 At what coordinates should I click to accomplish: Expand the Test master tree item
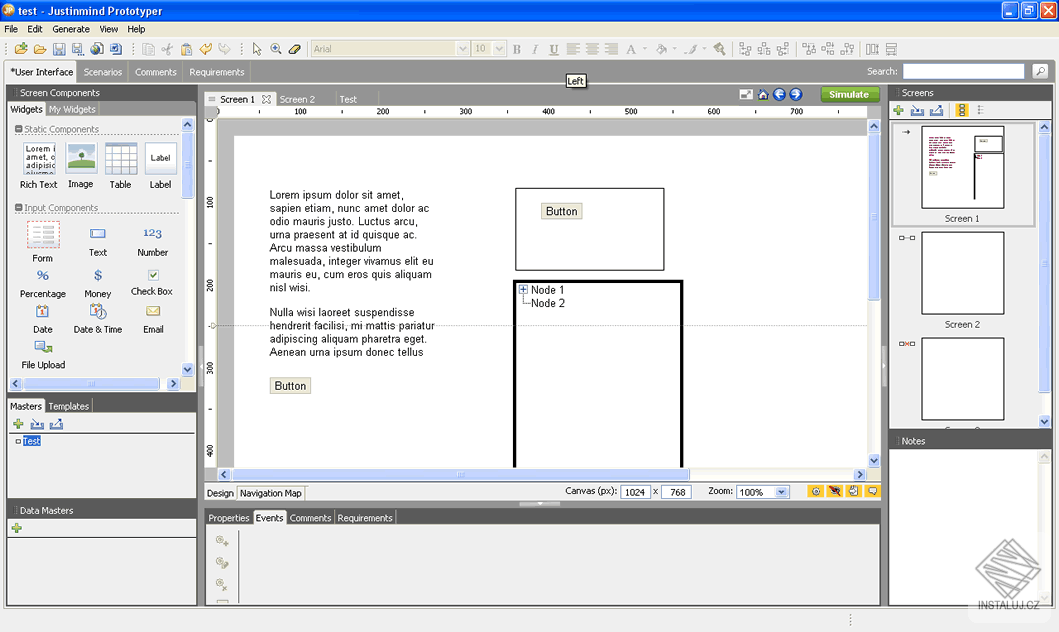point(18,442)
